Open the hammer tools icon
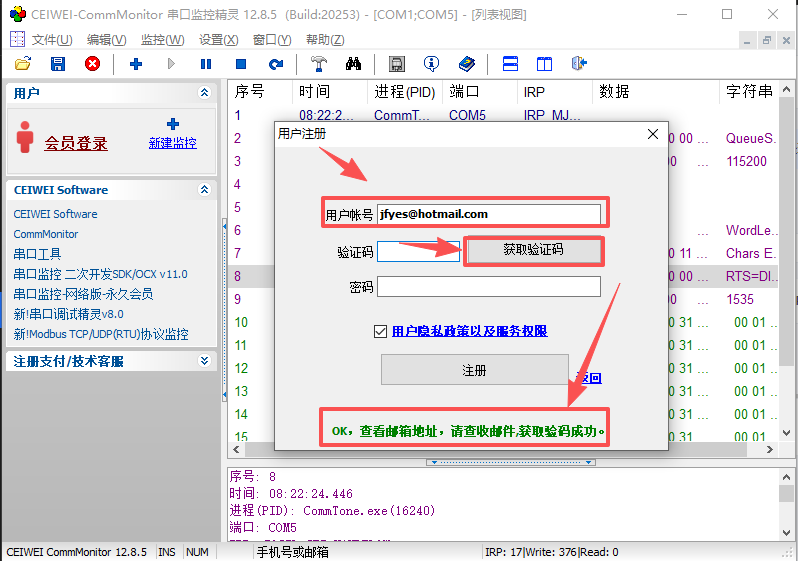Viewport: 798px width, 561px height. click(x=319, y=64)
